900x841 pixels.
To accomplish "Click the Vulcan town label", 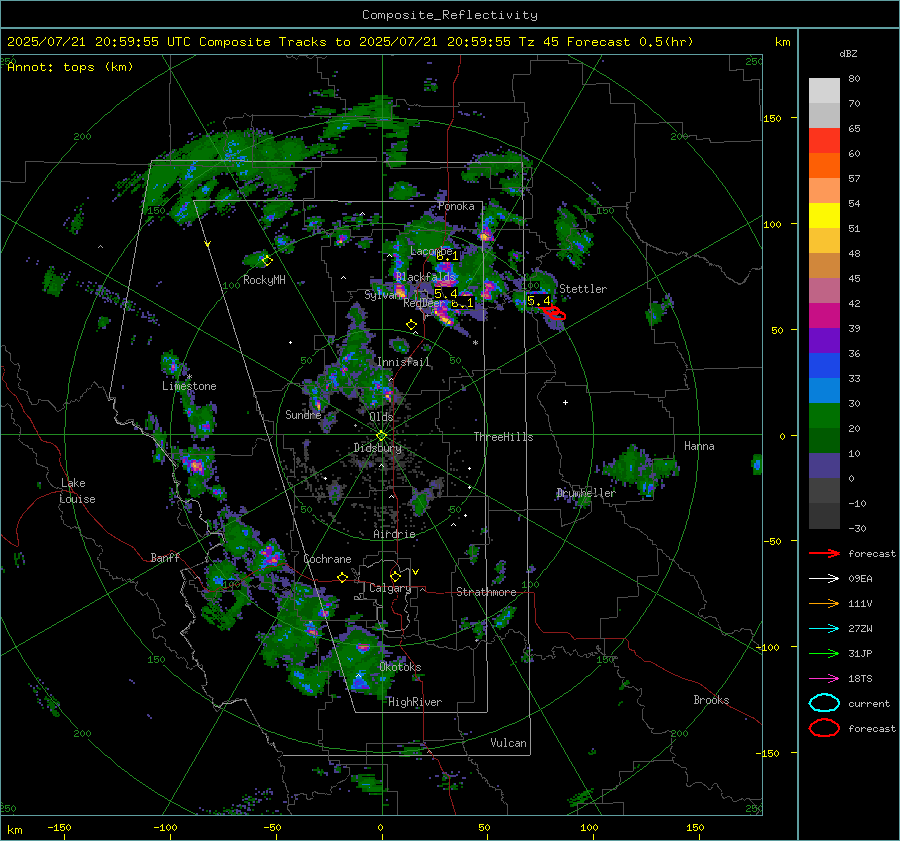I will click(509, 743).
